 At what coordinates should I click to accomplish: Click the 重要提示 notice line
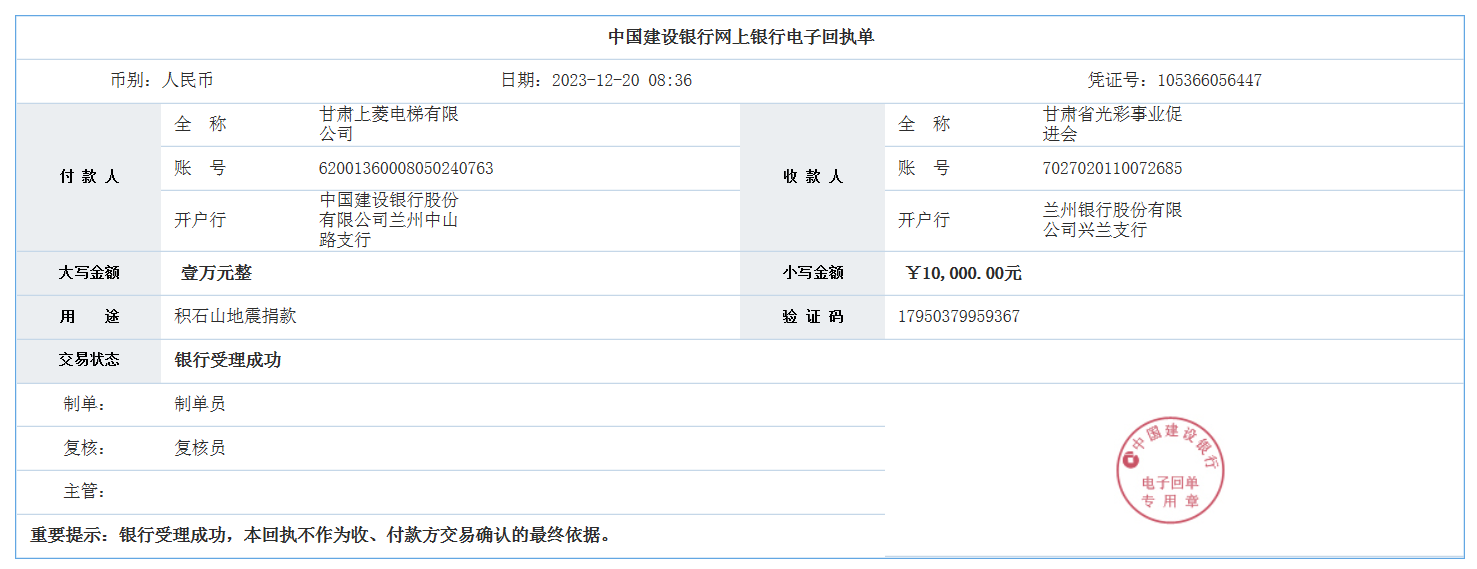point(320,535)
